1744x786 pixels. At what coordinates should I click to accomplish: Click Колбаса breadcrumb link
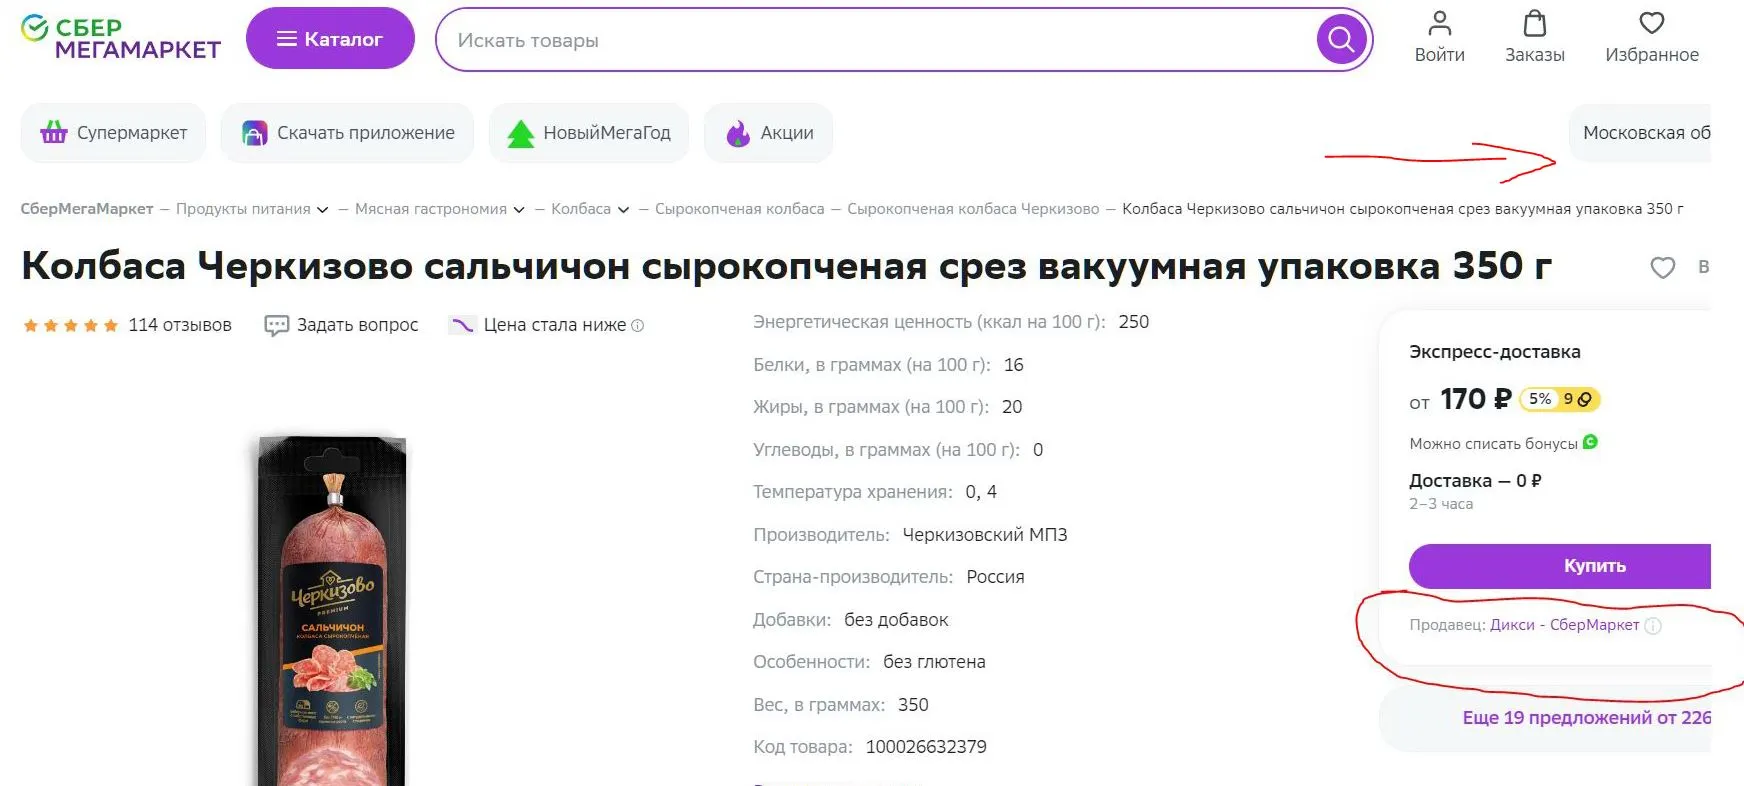coord(581,209)
